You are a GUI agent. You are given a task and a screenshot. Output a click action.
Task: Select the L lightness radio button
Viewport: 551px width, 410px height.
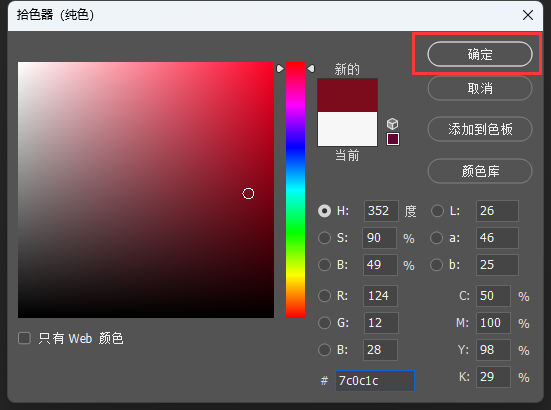coord(437,211)
